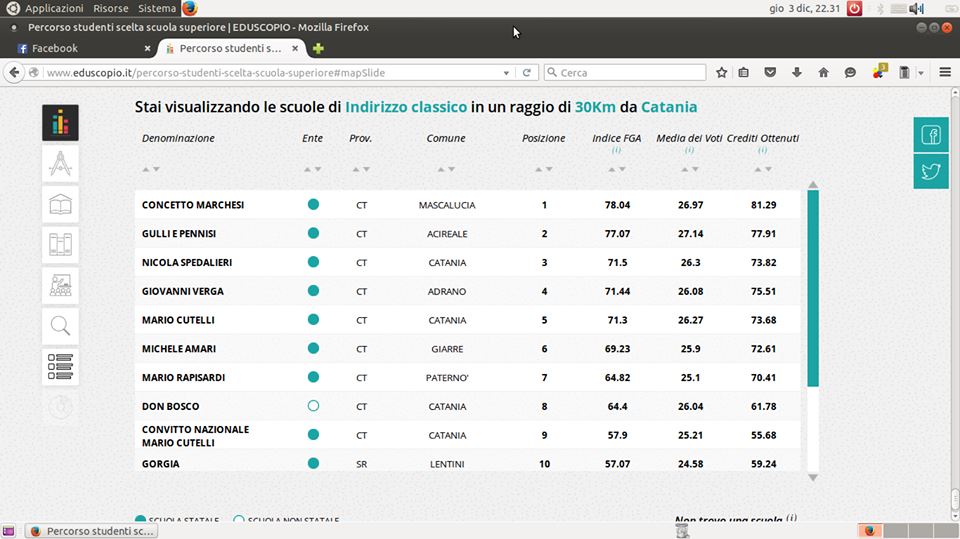Sort table by Indice FGA arrows

(x=617, y=169)
